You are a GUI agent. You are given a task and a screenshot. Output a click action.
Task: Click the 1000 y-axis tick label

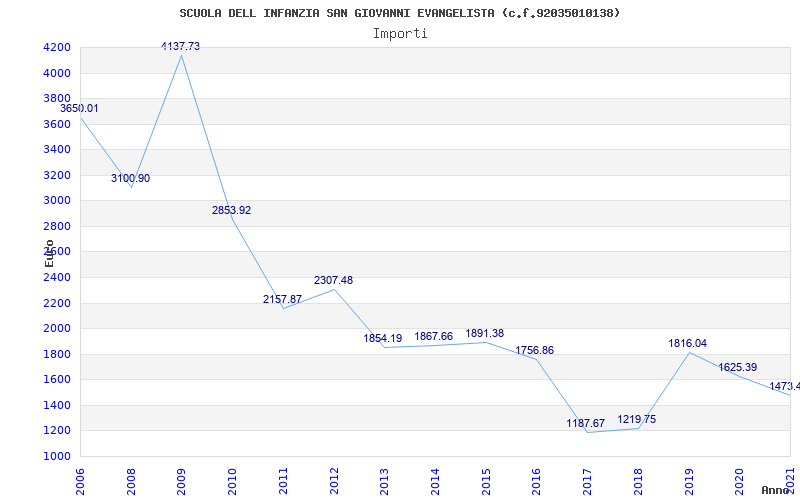[x=57, y=456]
